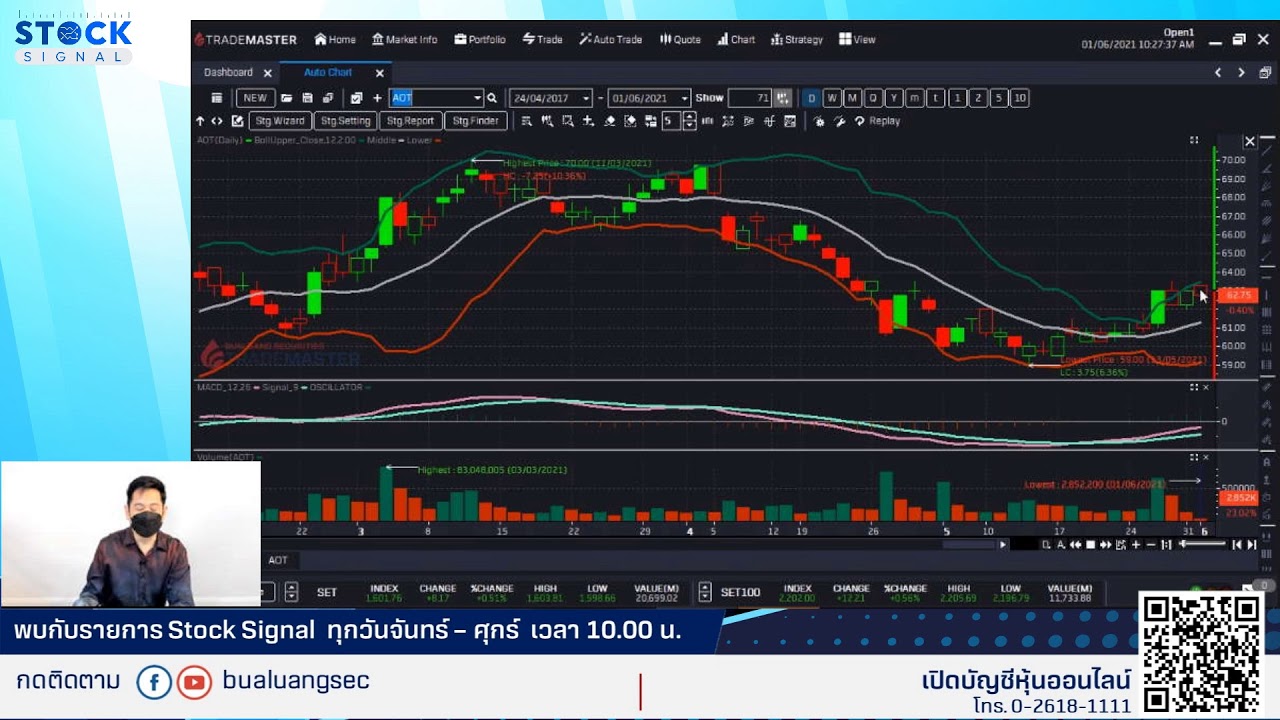Click the chart zoom slider near bottom right
Image resolution: width=1280 pixels, height=720 pixels.
pyautogui.click(x=1203, y=544)
